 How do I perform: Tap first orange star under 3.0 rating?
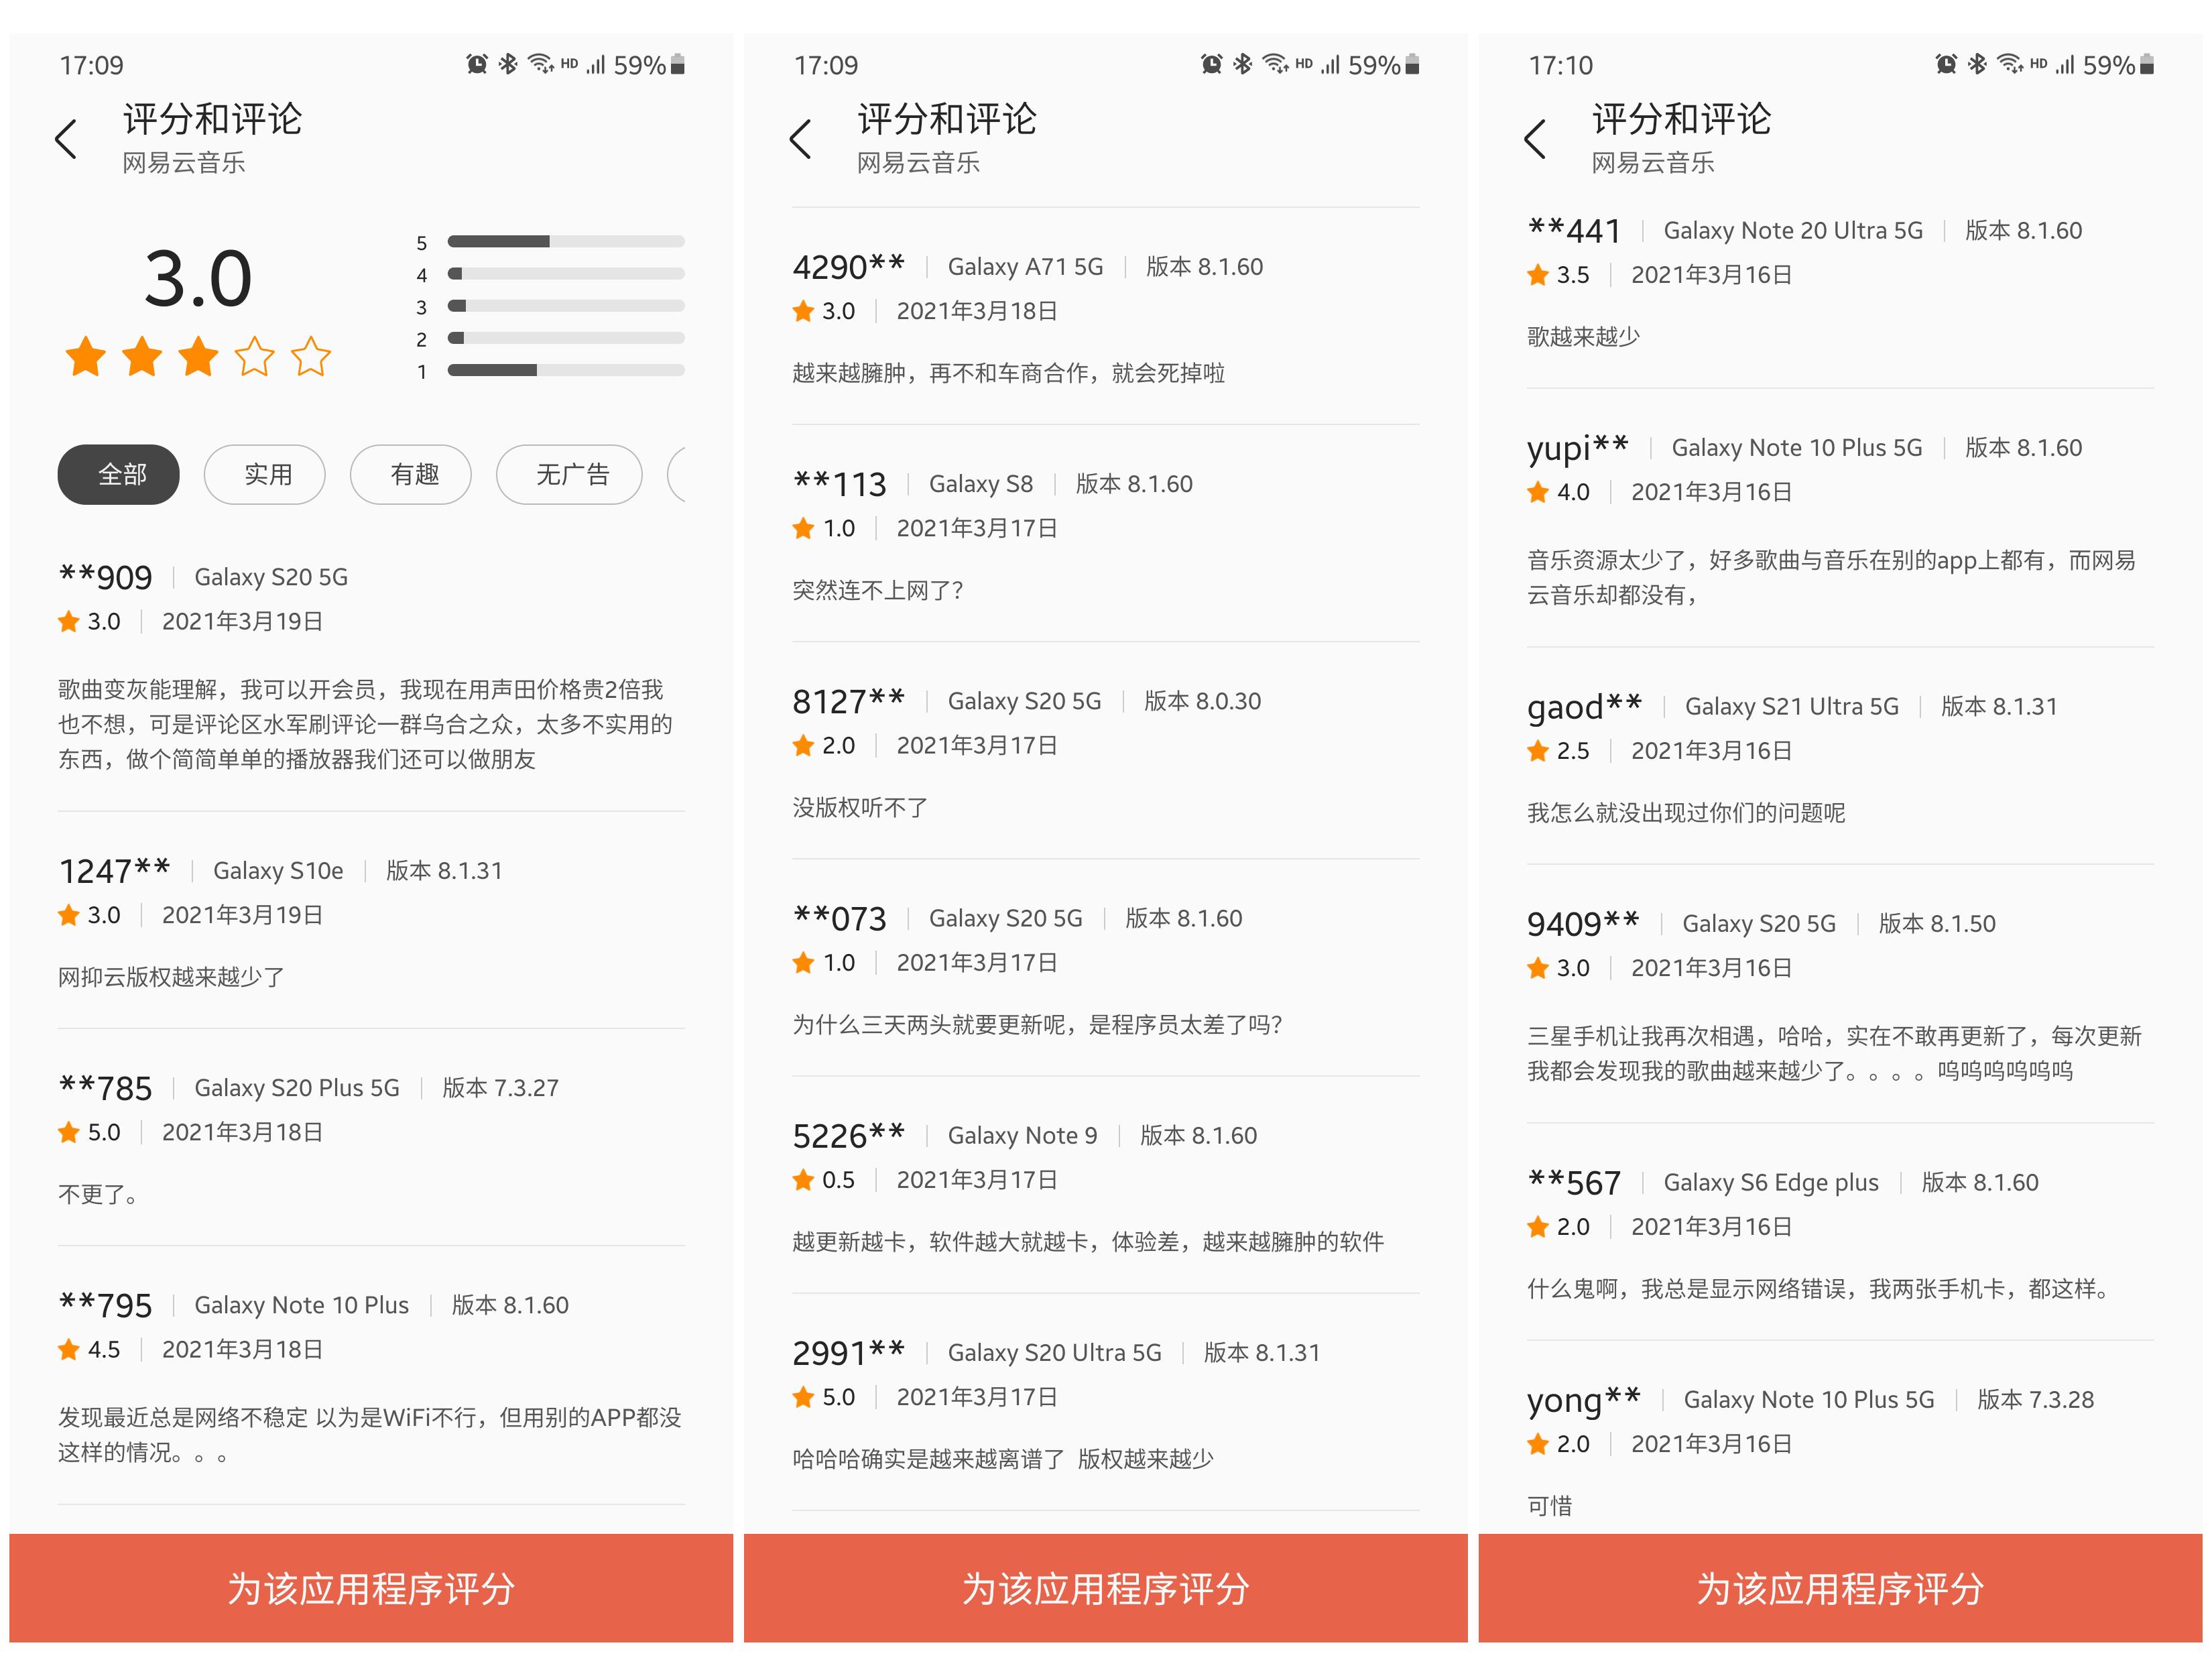pos(86,357)
